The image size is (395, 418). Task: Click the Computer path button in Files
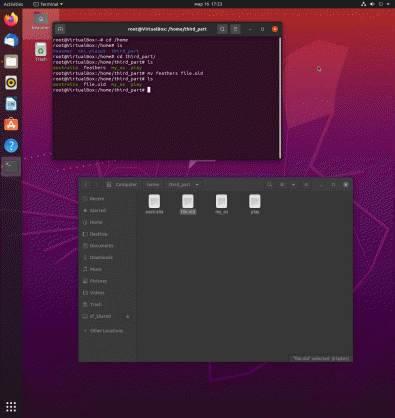point(122,184)
